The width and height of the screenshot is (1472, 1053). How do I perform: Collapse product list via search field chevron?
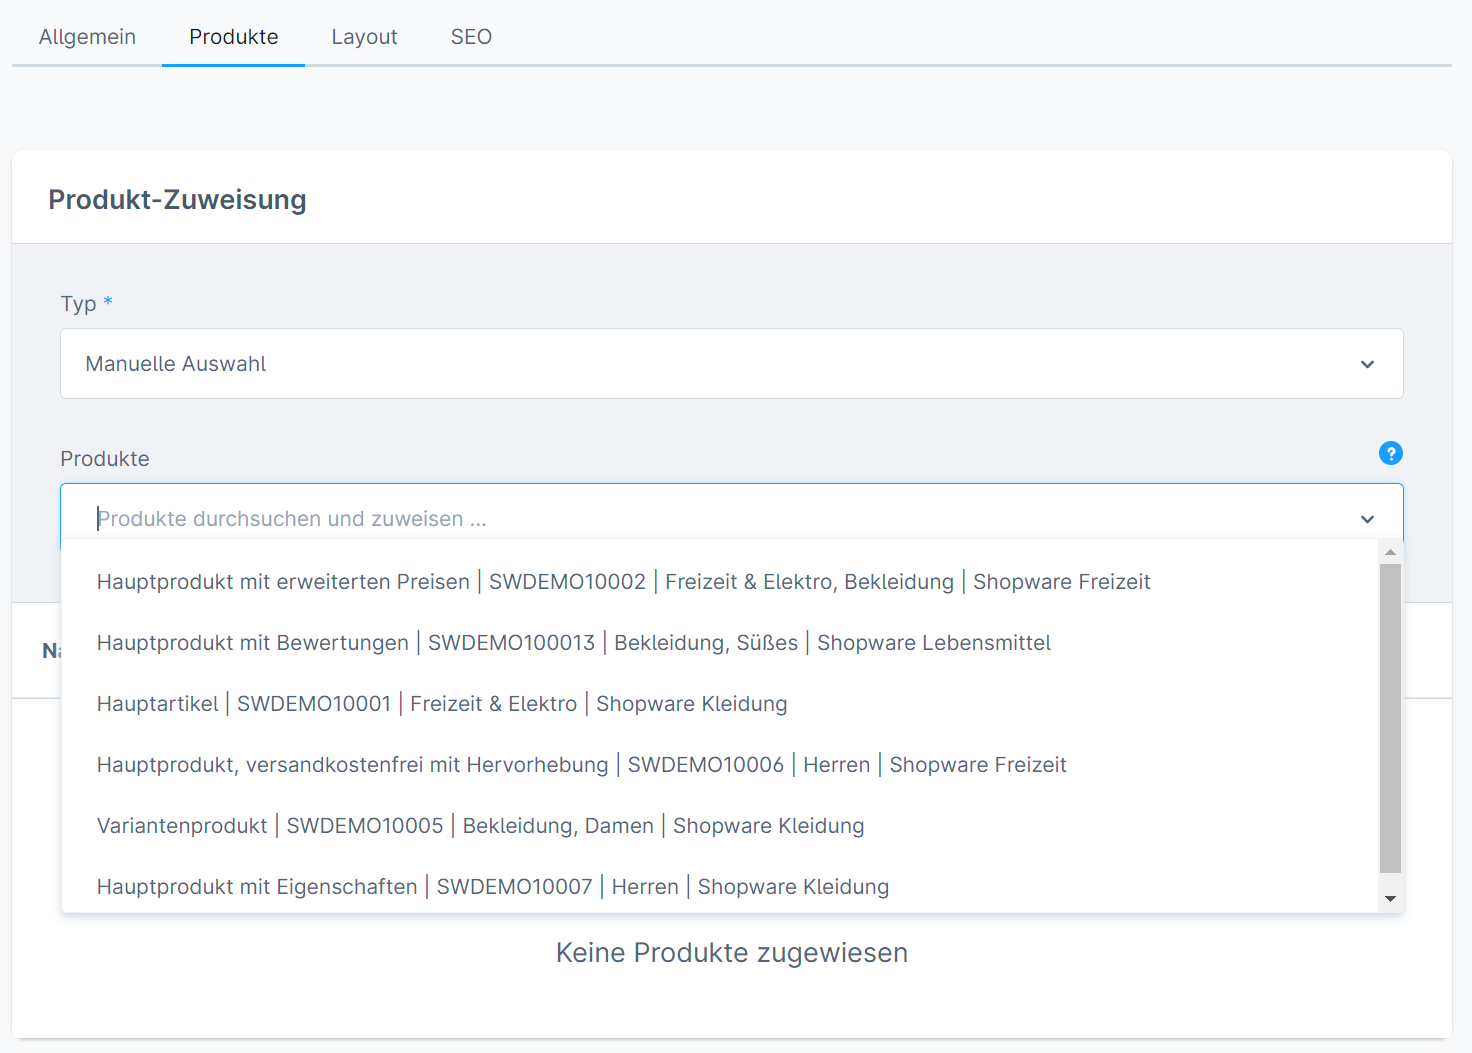coord(1367,519)
